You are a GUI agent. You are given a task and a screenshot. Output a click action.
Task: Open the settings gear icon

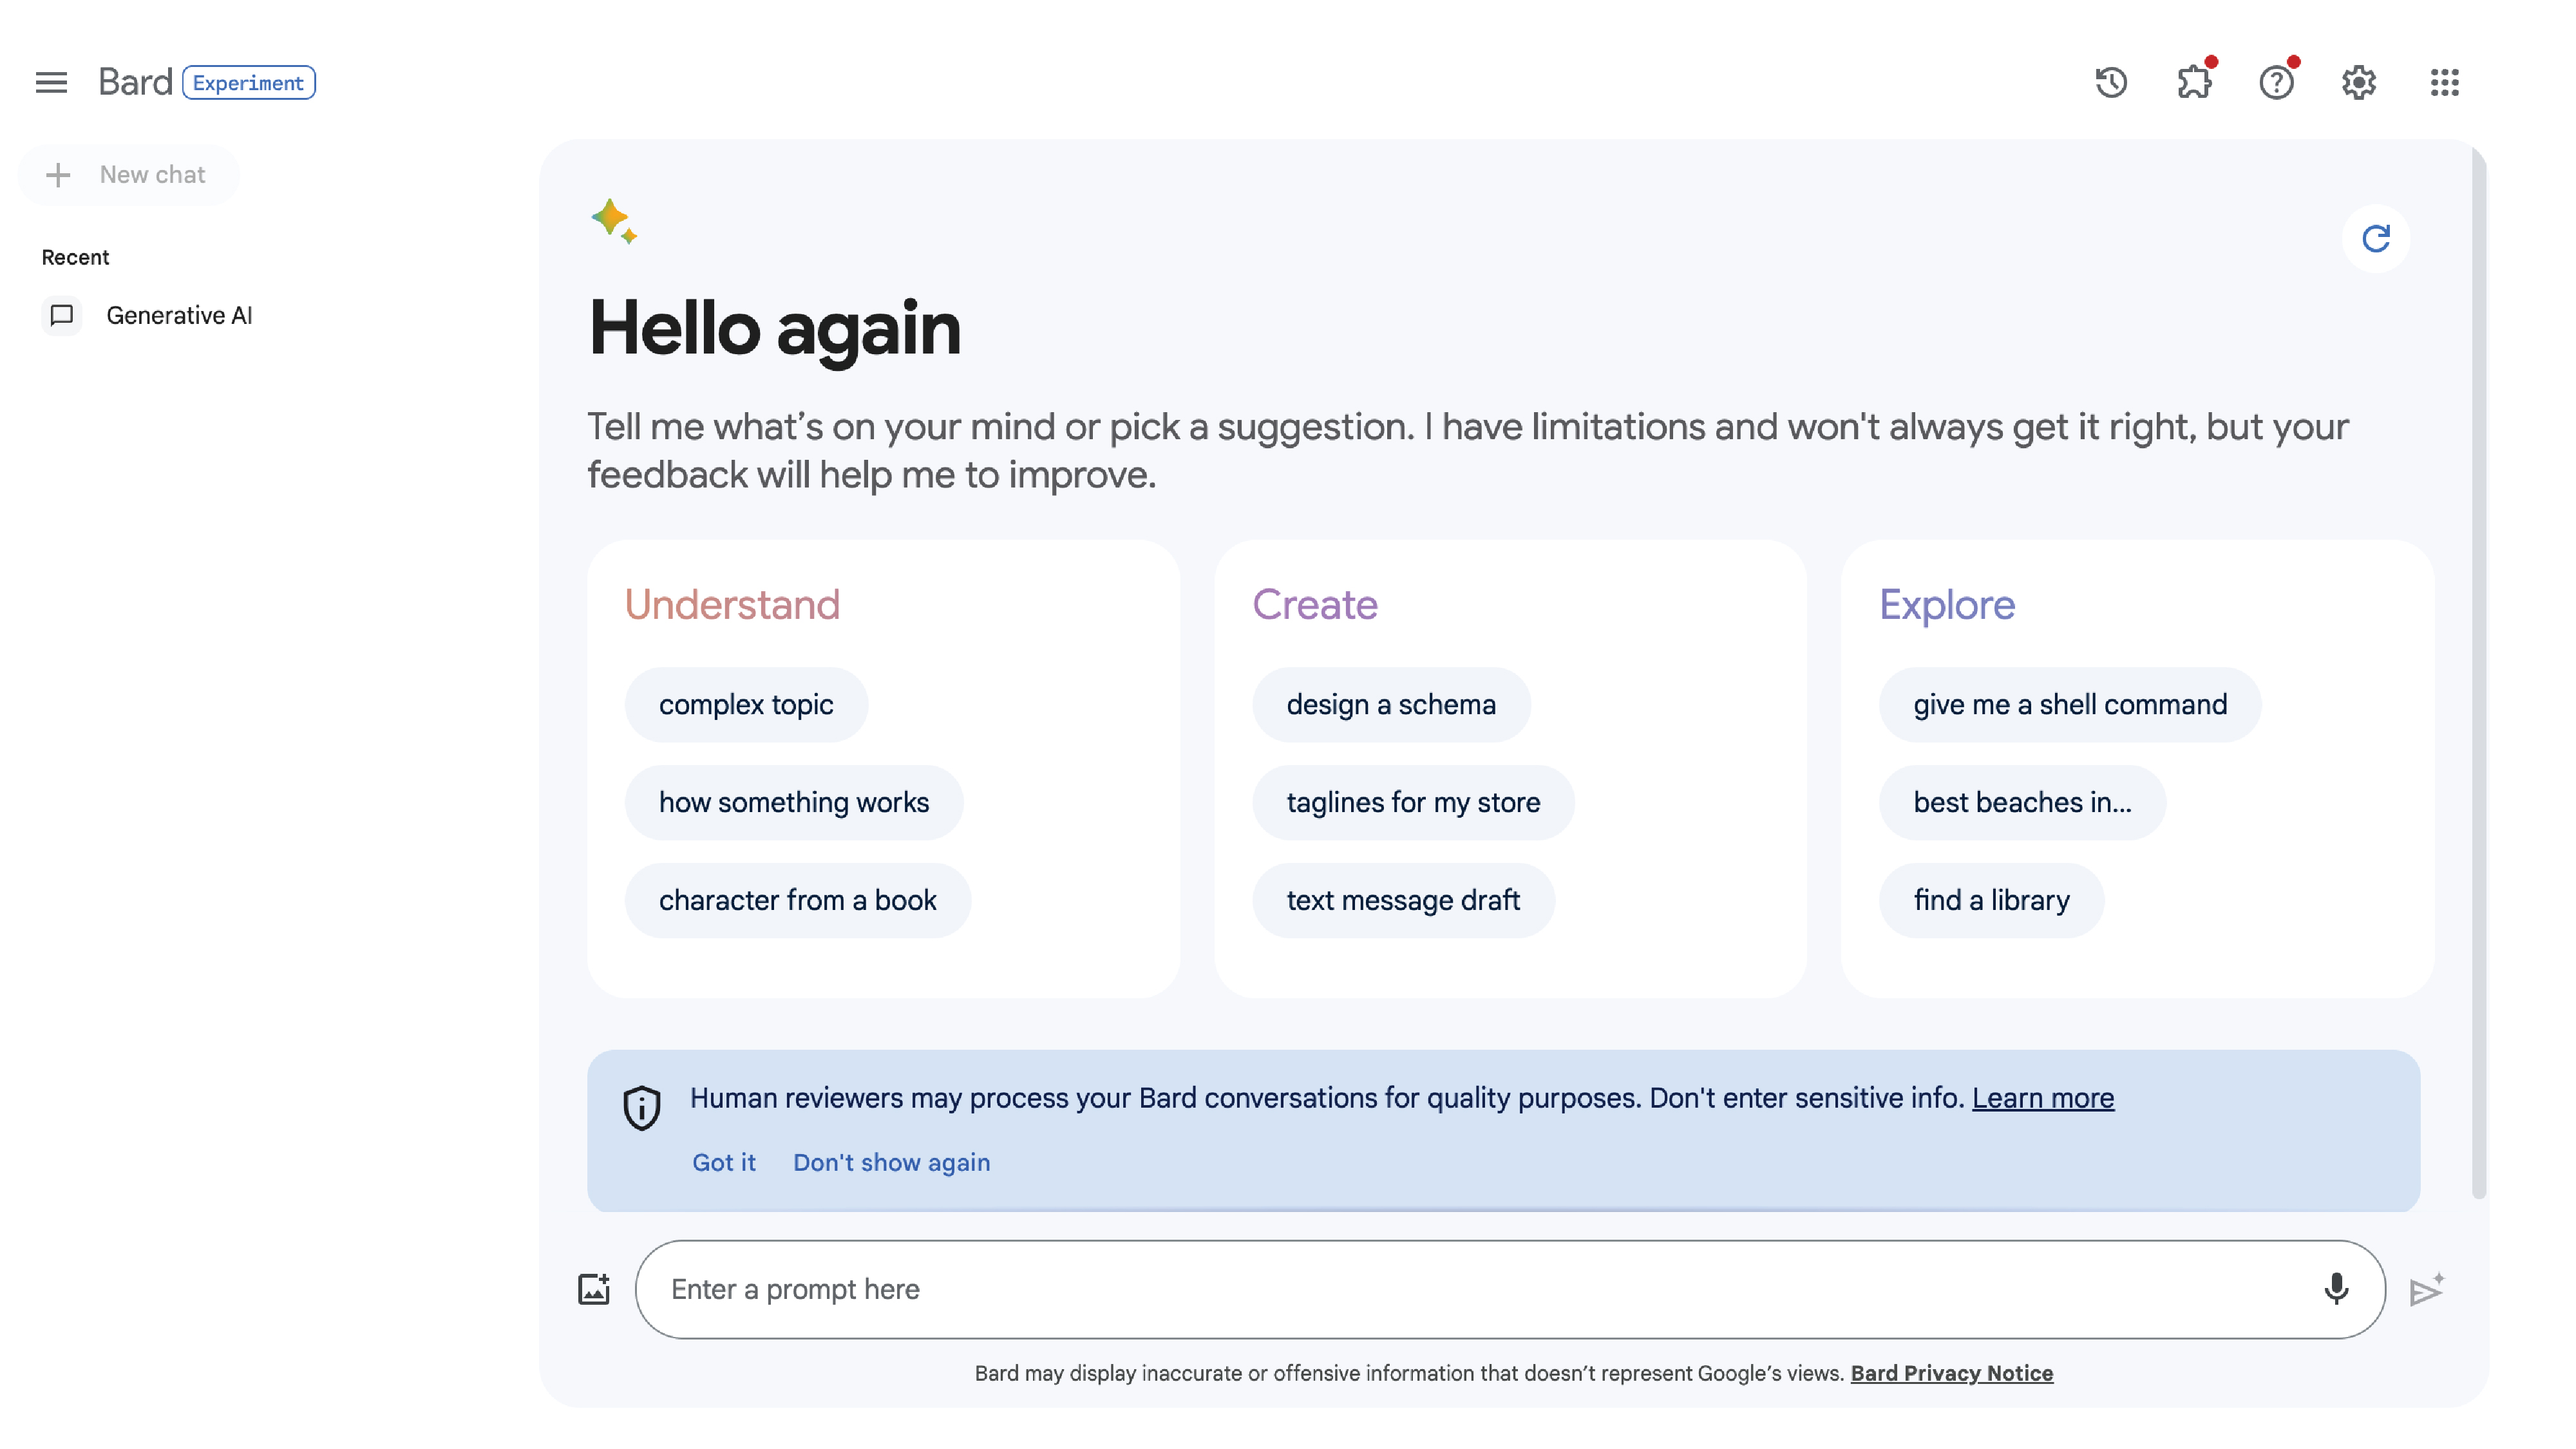(x=2359, y=82)
